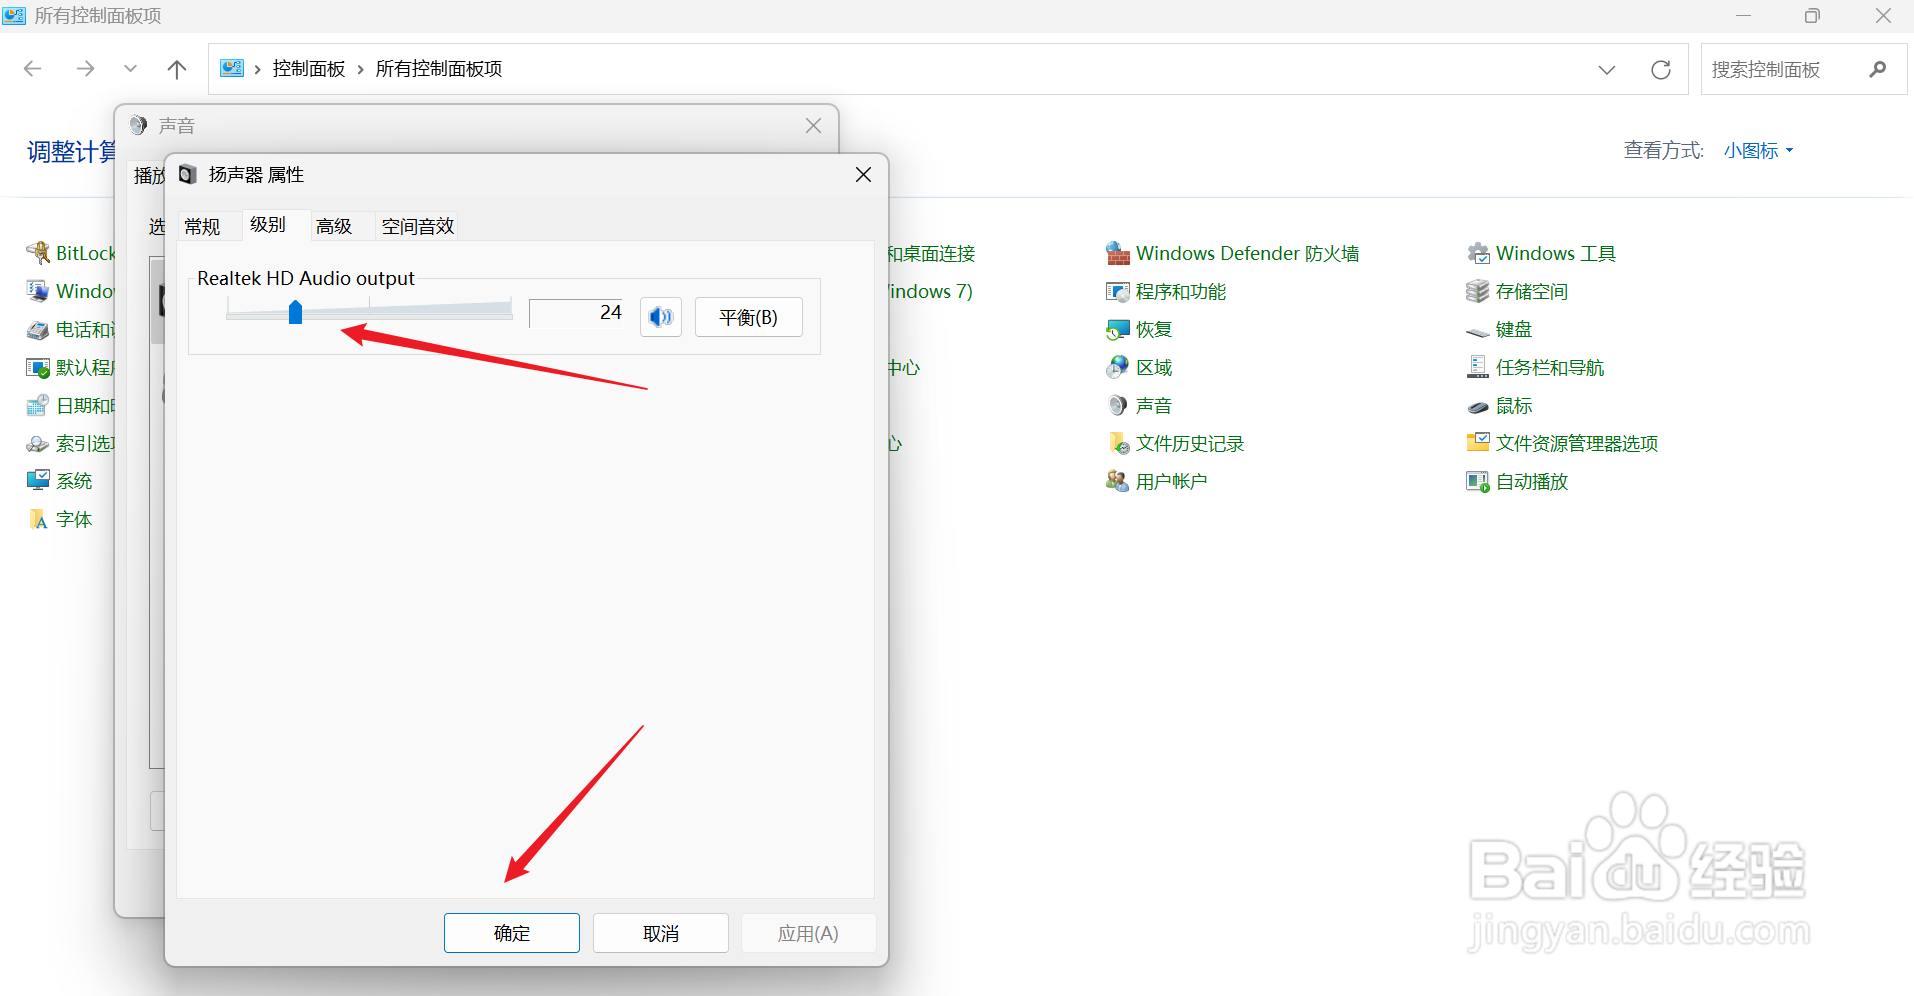Click the search magnifier icon
Viewport: 1914px width, 996px height.
(1878, 70)
